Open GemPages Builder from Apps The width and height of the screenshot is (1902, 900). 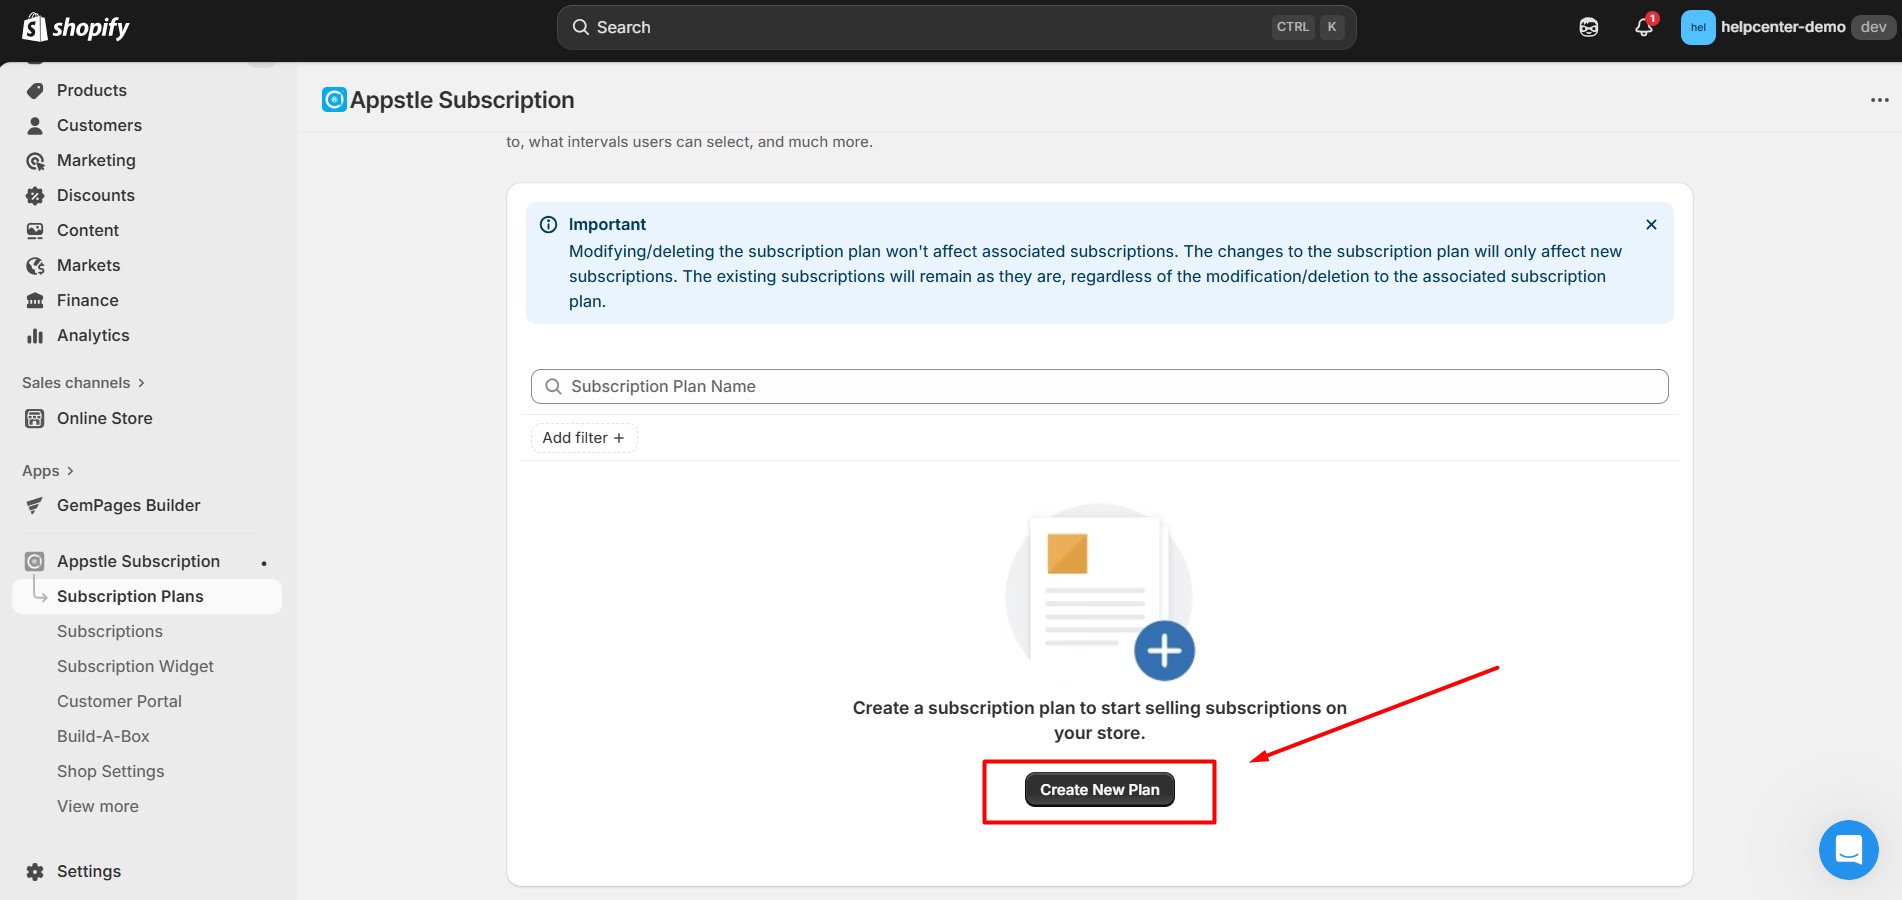[x=128, y=505]
